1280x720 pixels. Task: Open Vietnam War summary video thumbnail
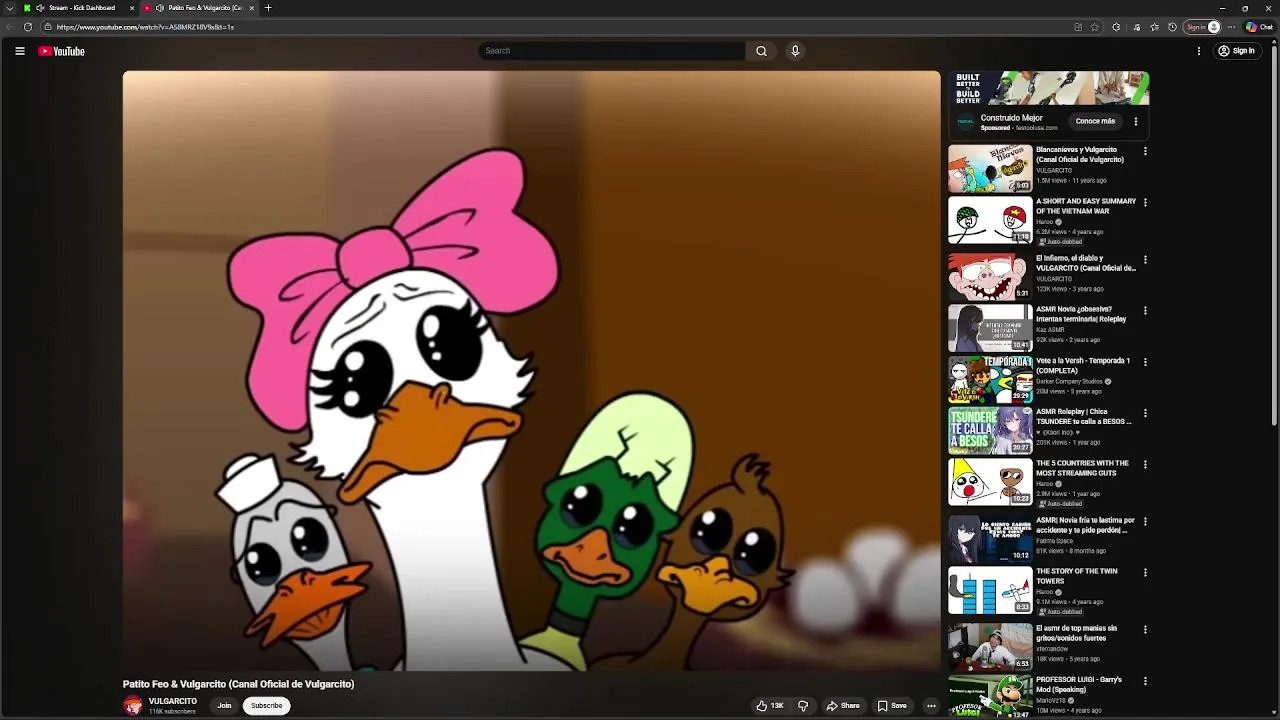coord(990,220)
